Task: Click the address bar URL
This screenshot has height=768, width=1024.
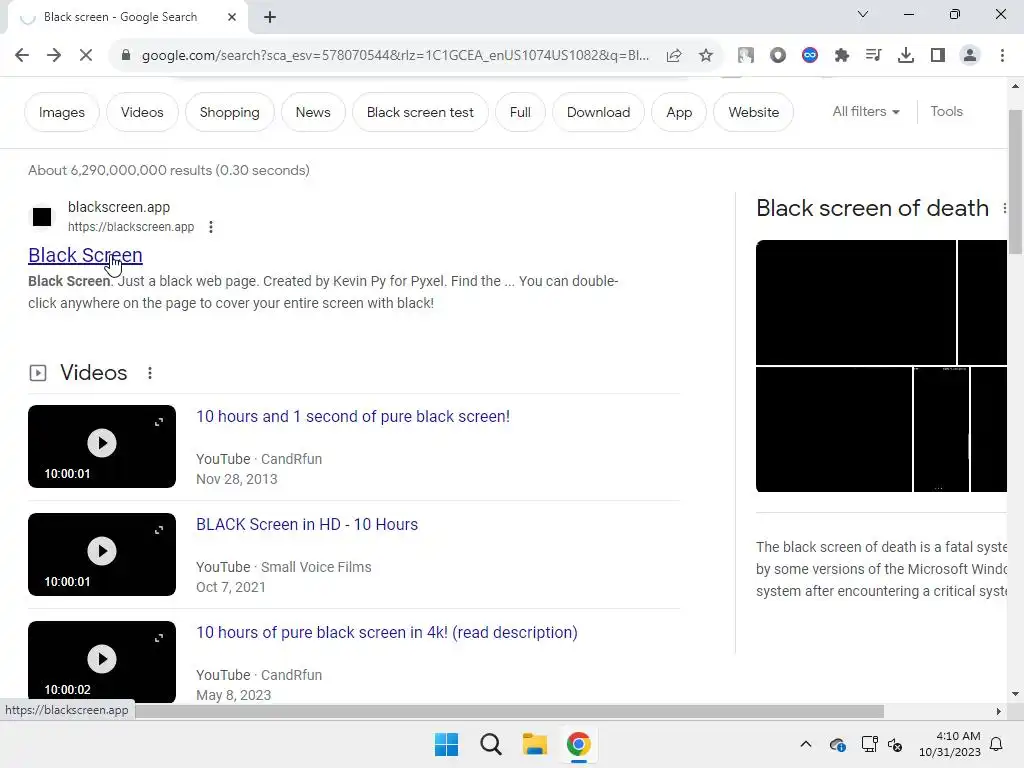Action: pyautogui.click(x=395, y=56)
